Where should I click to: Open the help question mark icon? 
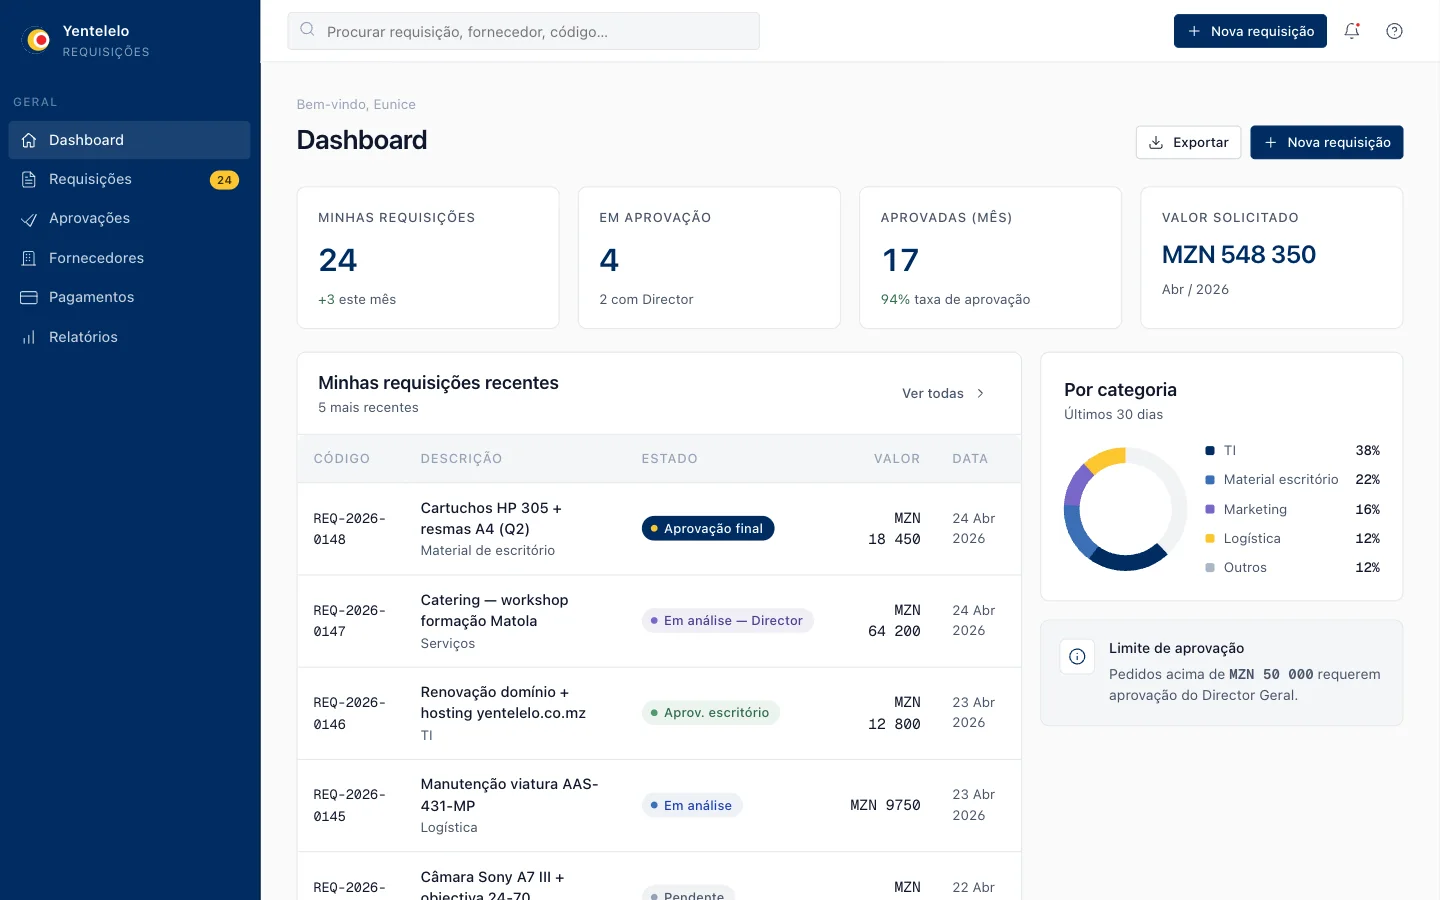[1394, 31]
